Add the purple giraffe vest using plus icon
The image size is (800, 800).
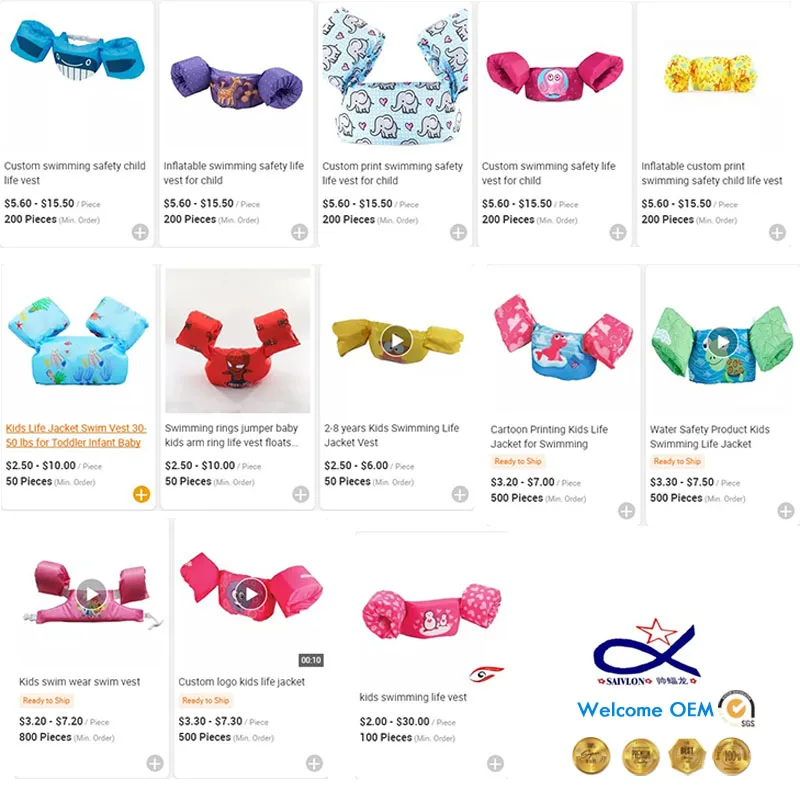tap(299, 232)
